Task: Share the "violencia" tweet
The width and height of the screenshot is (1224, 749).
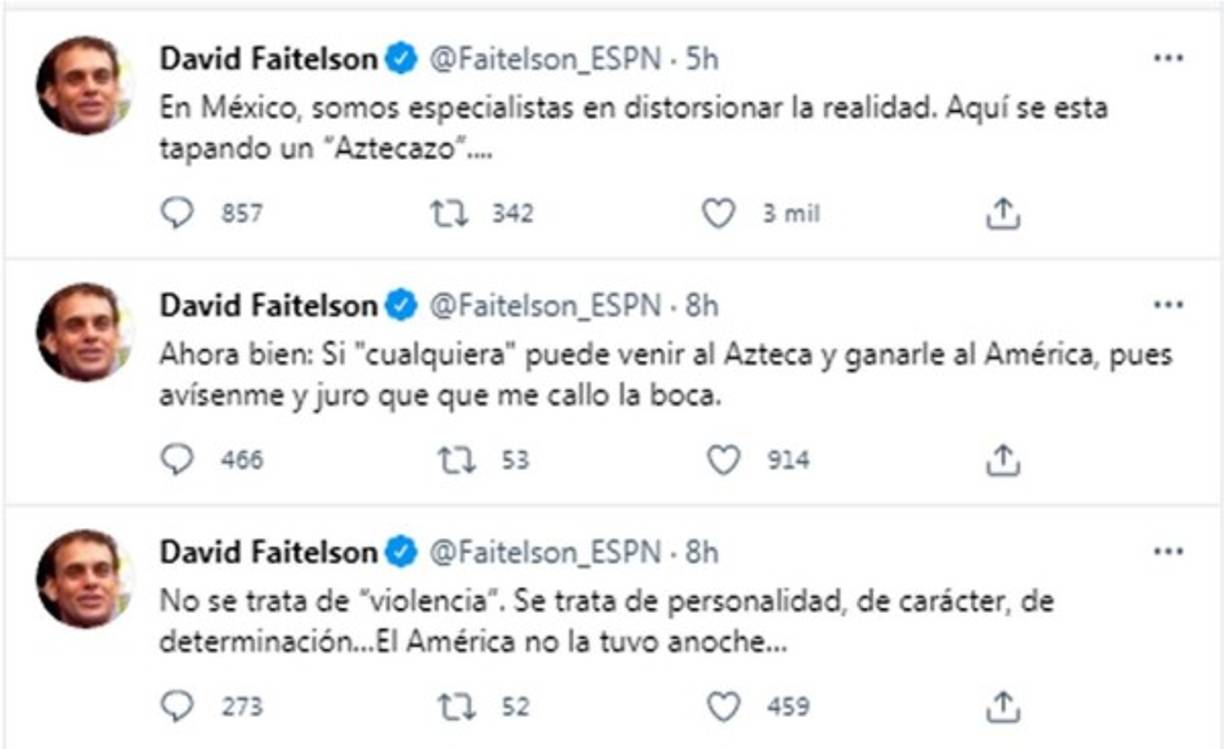Action: coord(1002,706)
